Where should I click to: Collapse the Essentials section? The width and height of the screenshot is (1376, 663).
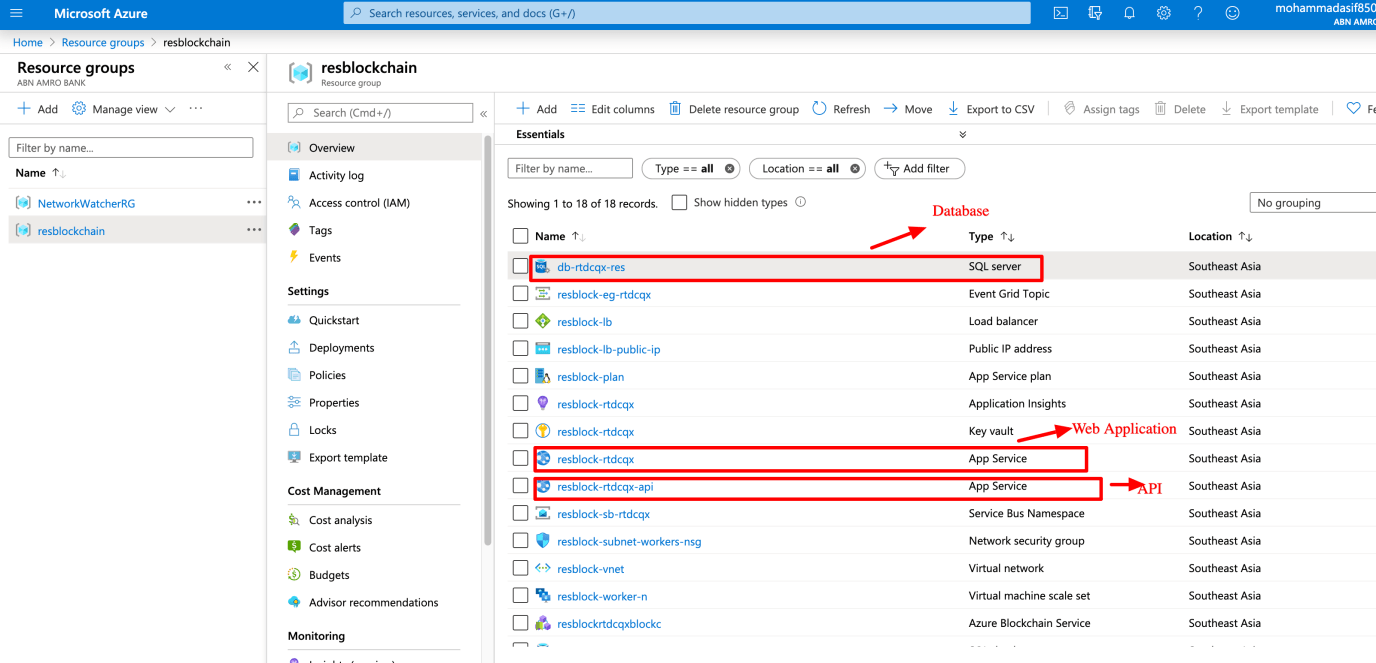coord(962,133)
